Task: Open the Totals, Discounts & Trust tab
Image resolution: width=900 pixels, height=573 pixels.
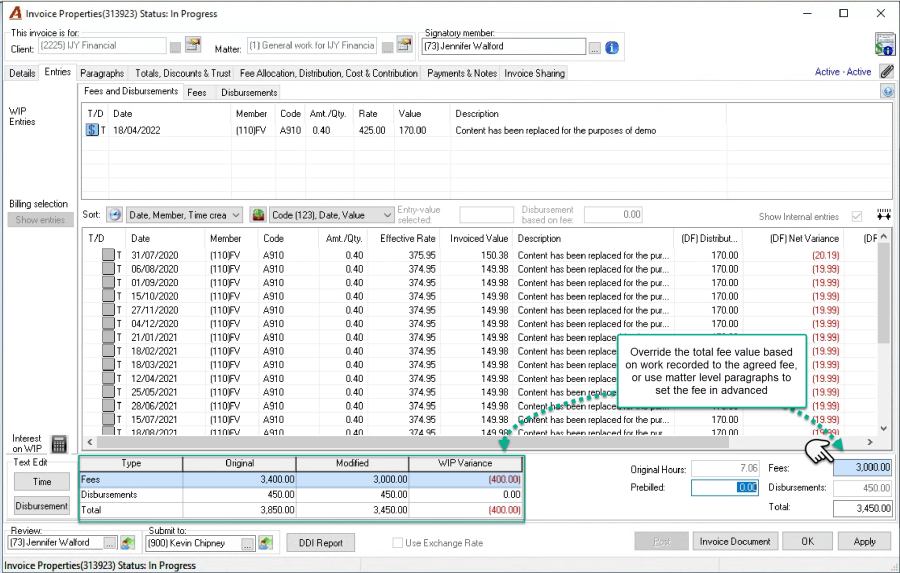Action: pos(183,73)
